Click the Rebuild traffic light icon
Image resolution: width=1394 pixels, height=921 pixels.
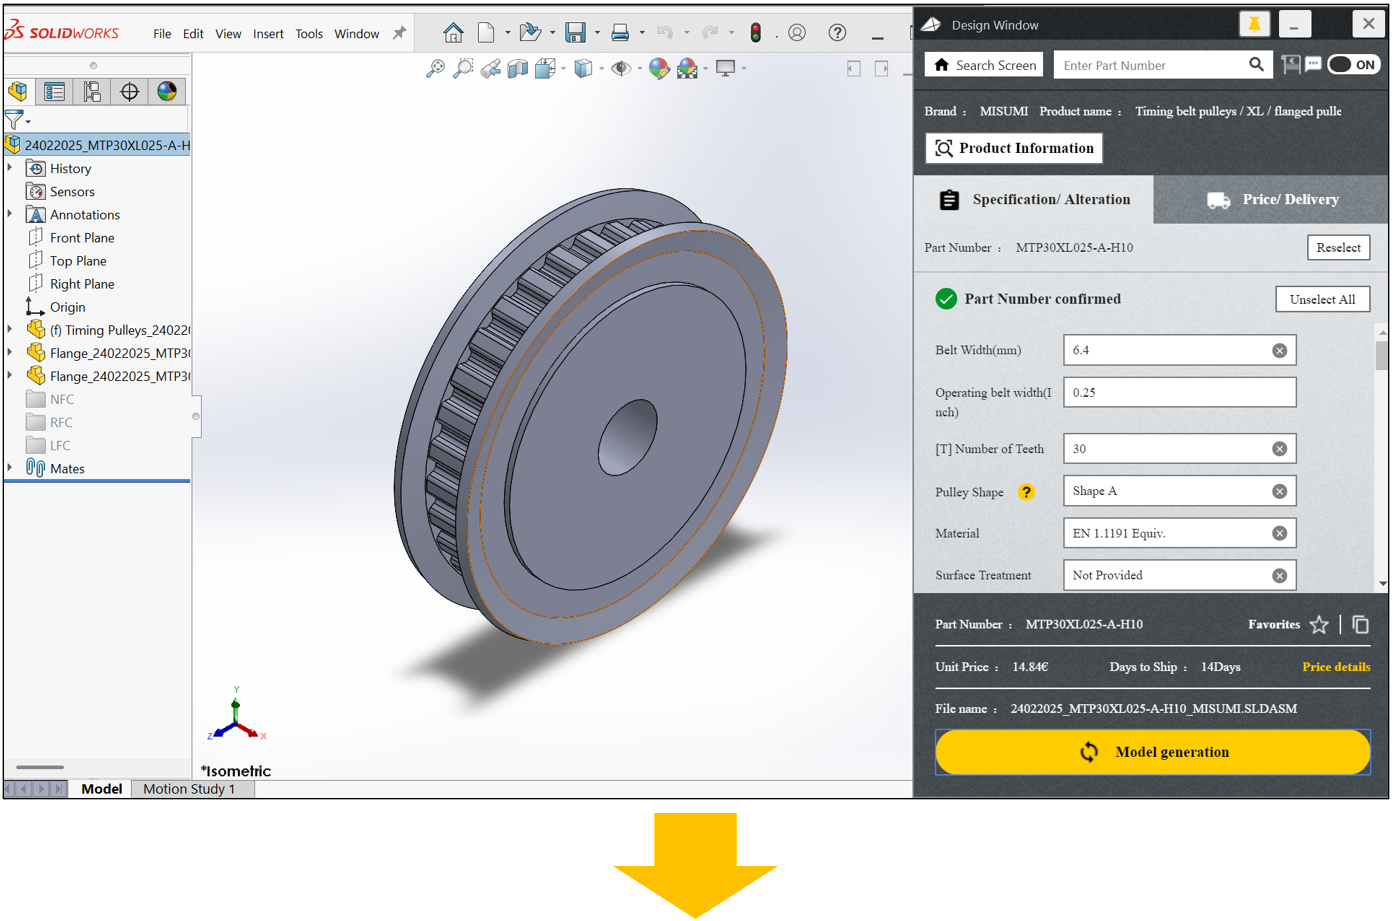point(756,33)
